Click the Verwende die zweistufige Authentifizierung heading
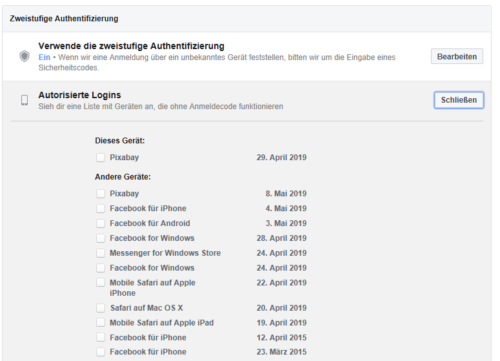This screenshot has height=361, width=500. point(131,46)
